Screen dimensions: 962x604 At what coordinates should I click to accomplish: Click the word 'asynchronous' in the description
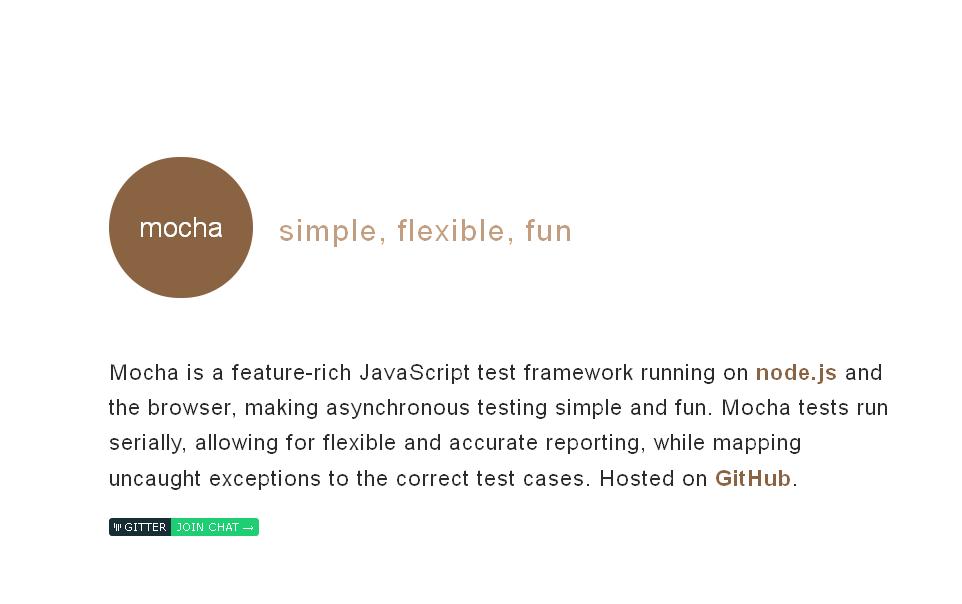[397, 408]
